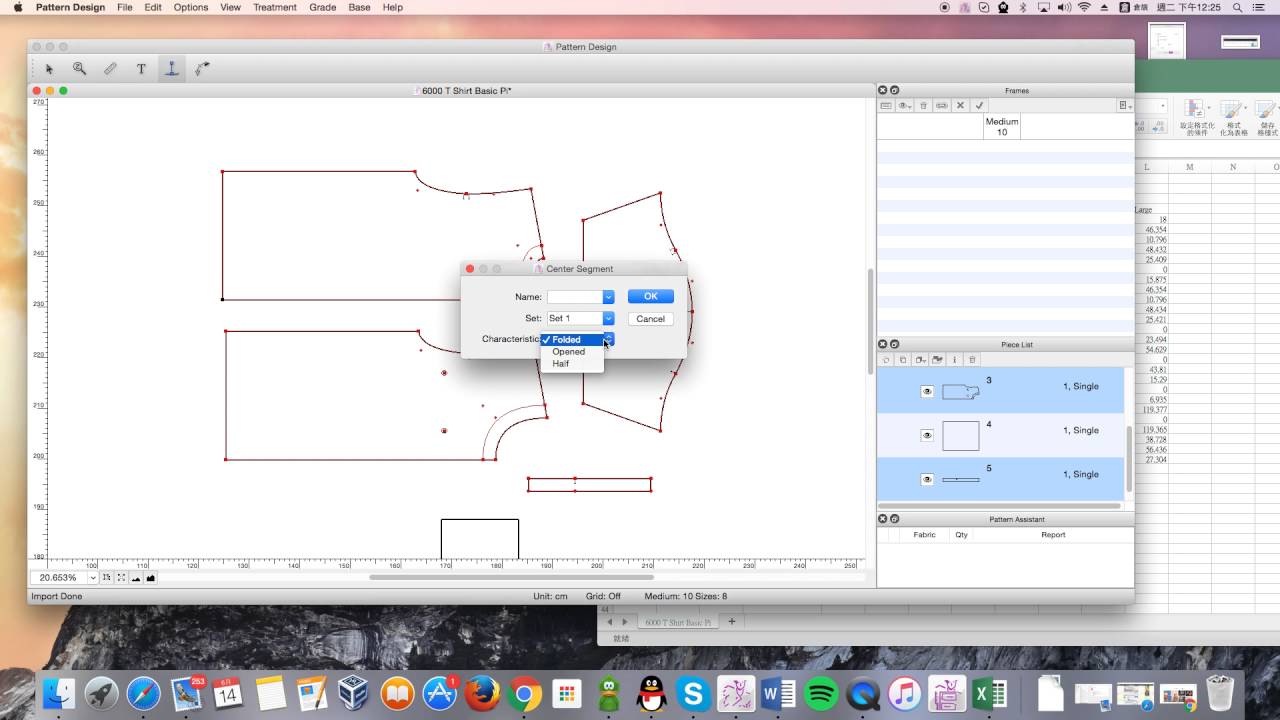The image size is (1280, 720).
Task: Click the Report column header in Pattern Assistant
Action: (1053, 535)
